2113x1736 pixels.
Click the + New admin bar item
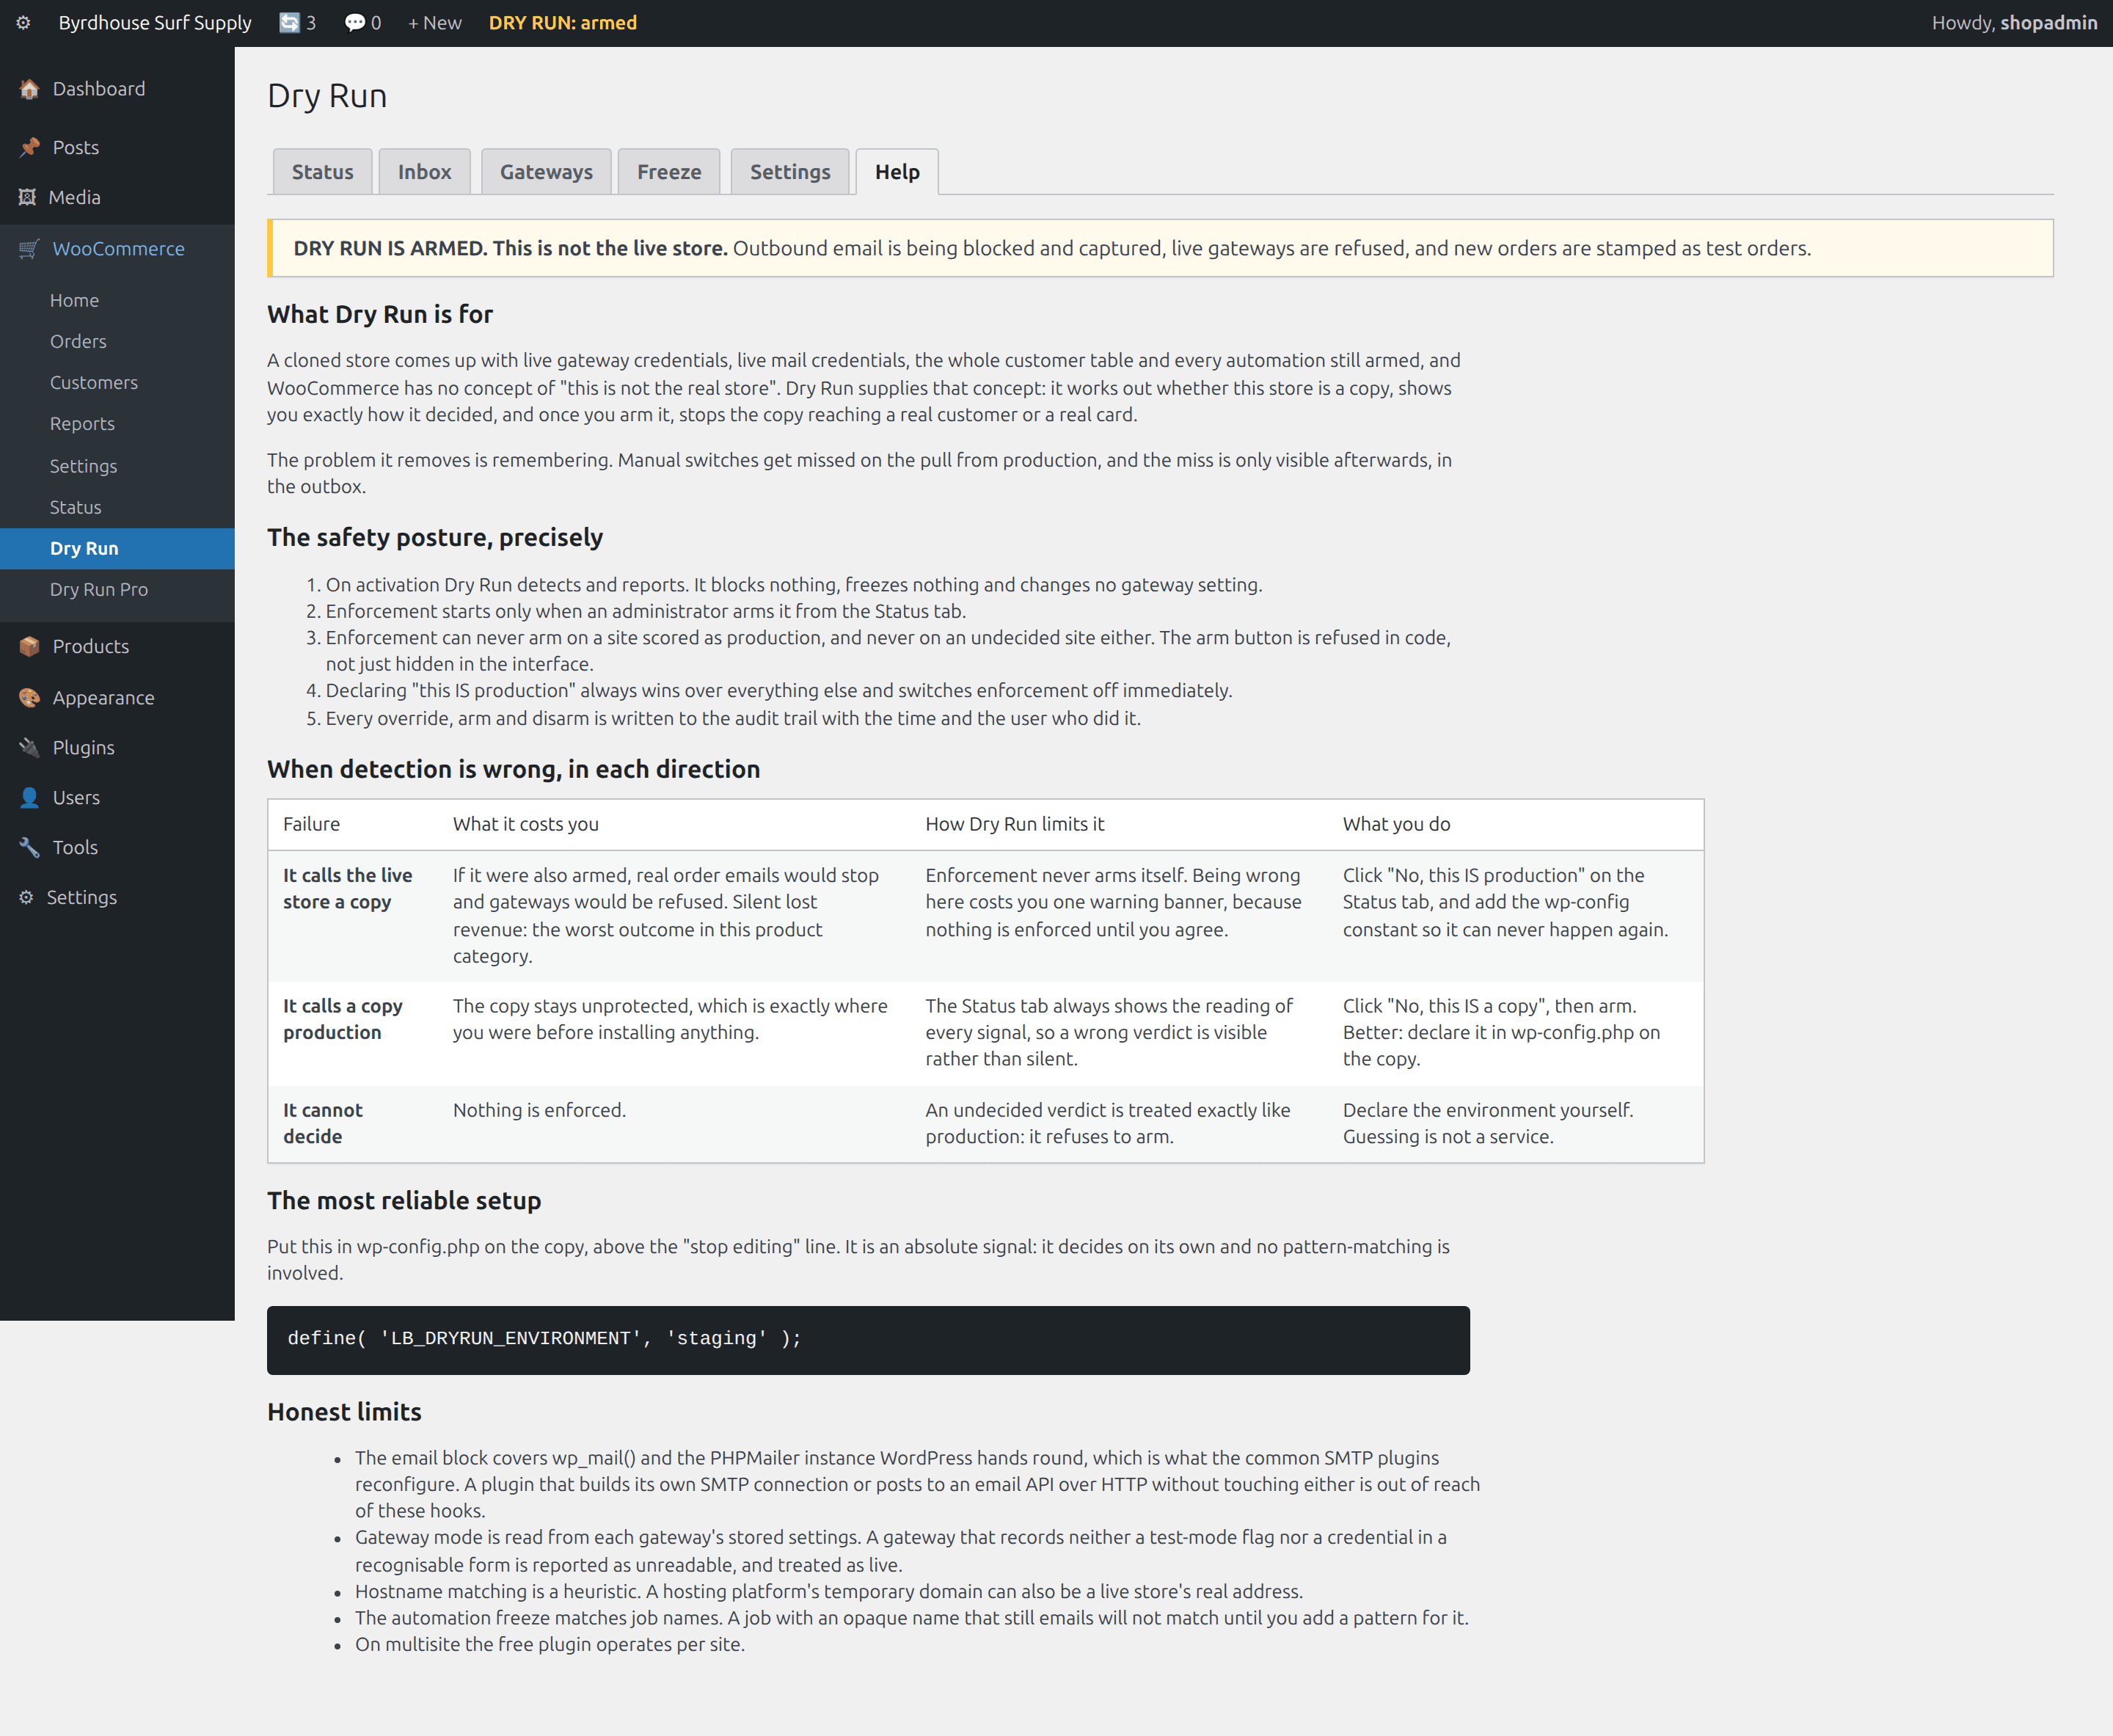pyautogui.click(x=435, y=23)
